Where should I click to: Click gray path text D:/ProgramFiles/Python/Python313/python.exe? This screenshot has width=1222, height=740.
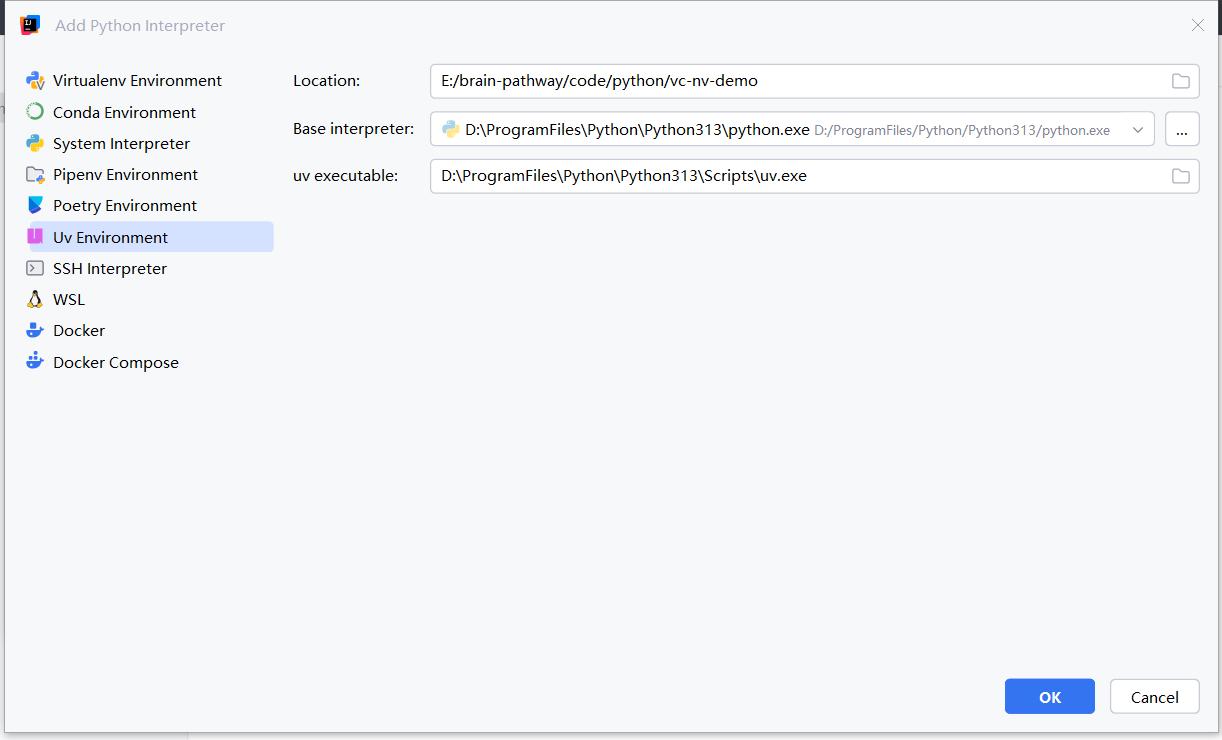962,130
